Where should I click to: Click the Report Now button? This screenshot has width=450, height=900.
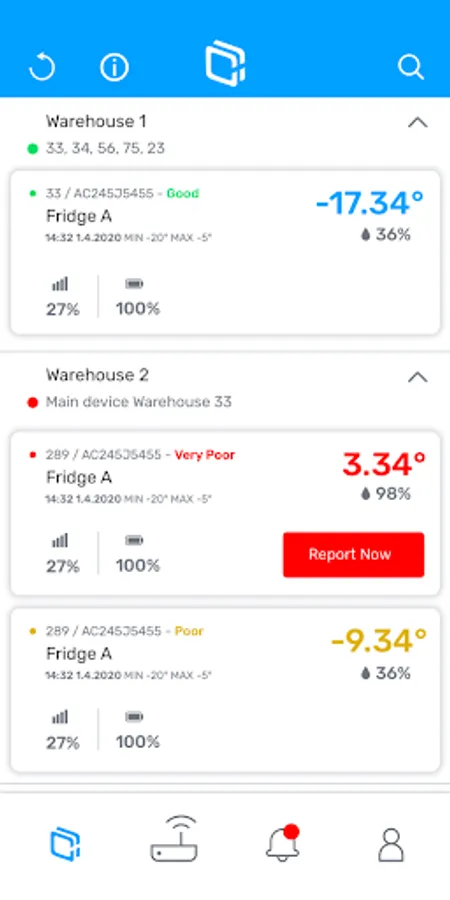[354, 554]
